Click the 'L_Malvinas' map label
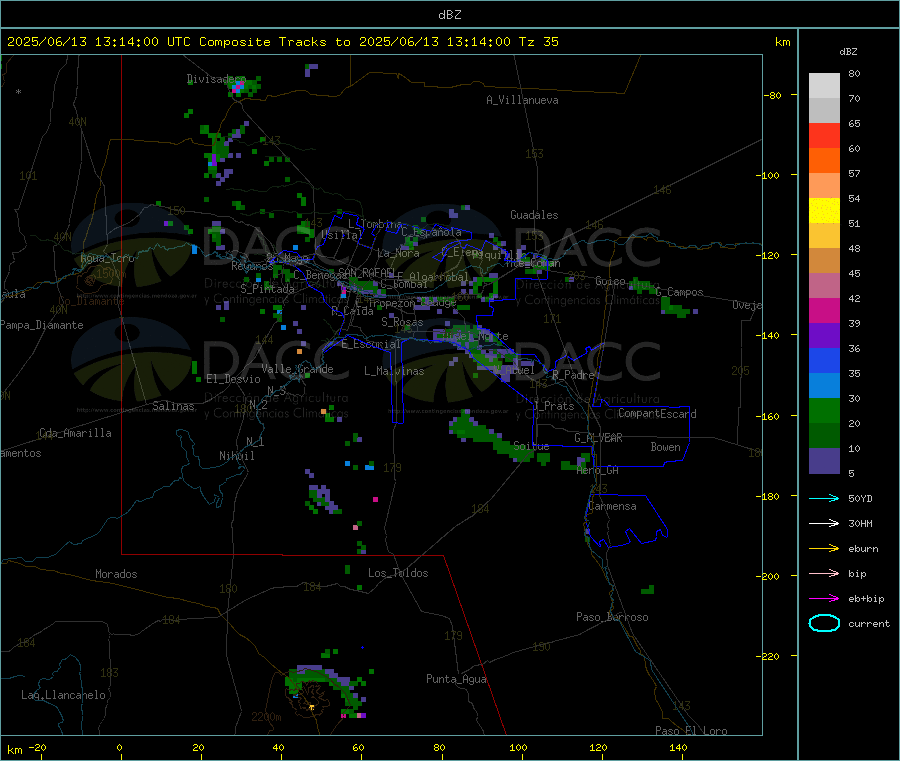Screen dimensions: 900x761 (x=394, y=371)
